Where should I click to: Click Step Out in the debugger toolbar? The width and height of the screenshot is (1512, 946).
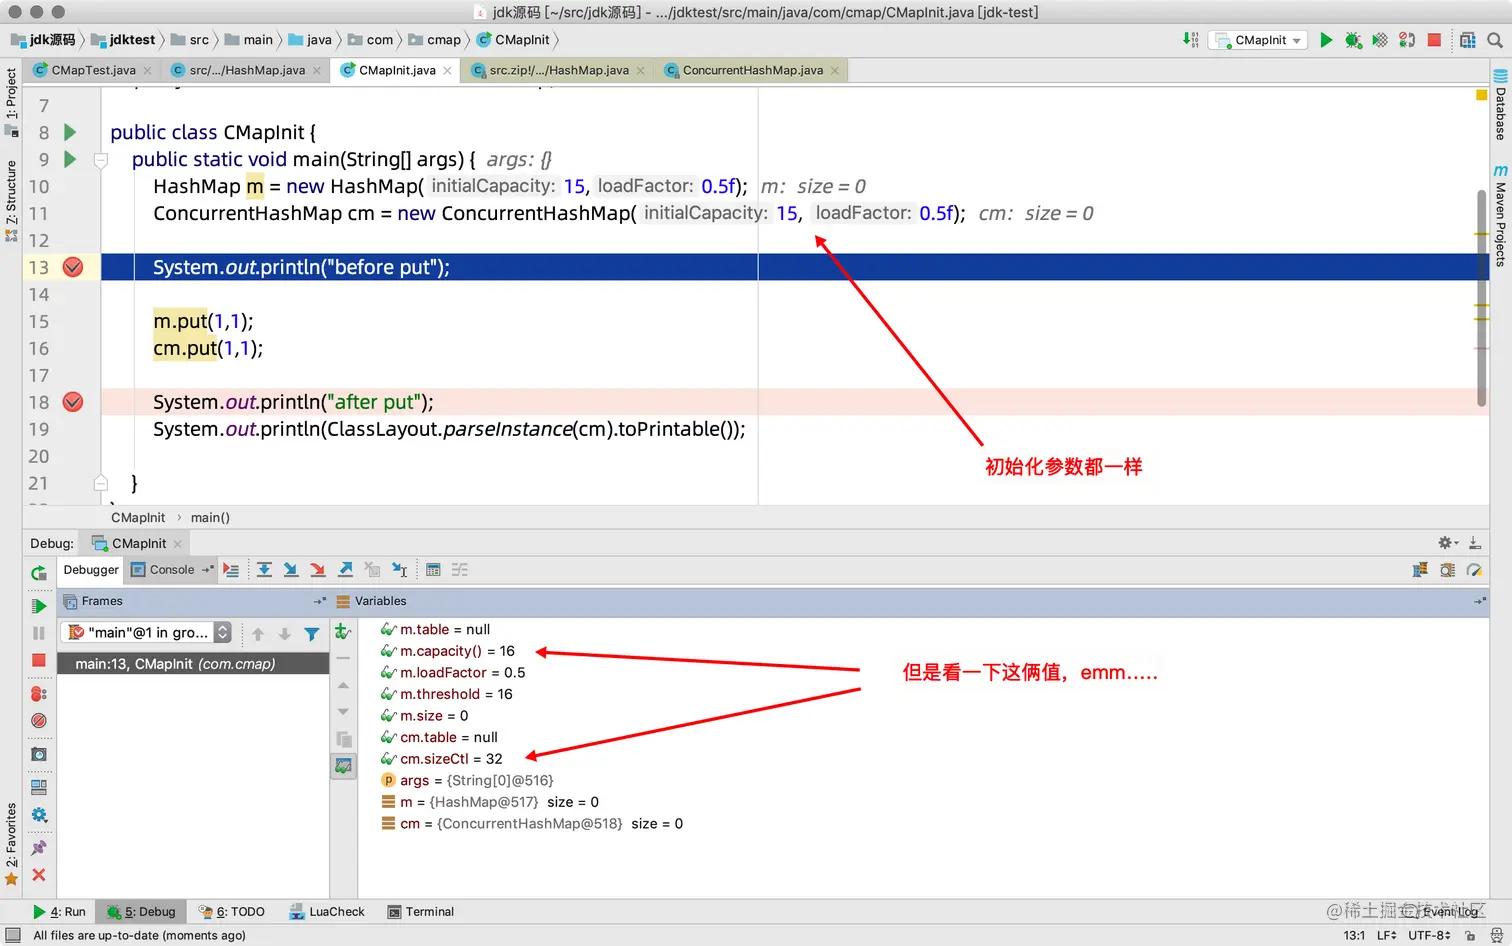(345, 570)
